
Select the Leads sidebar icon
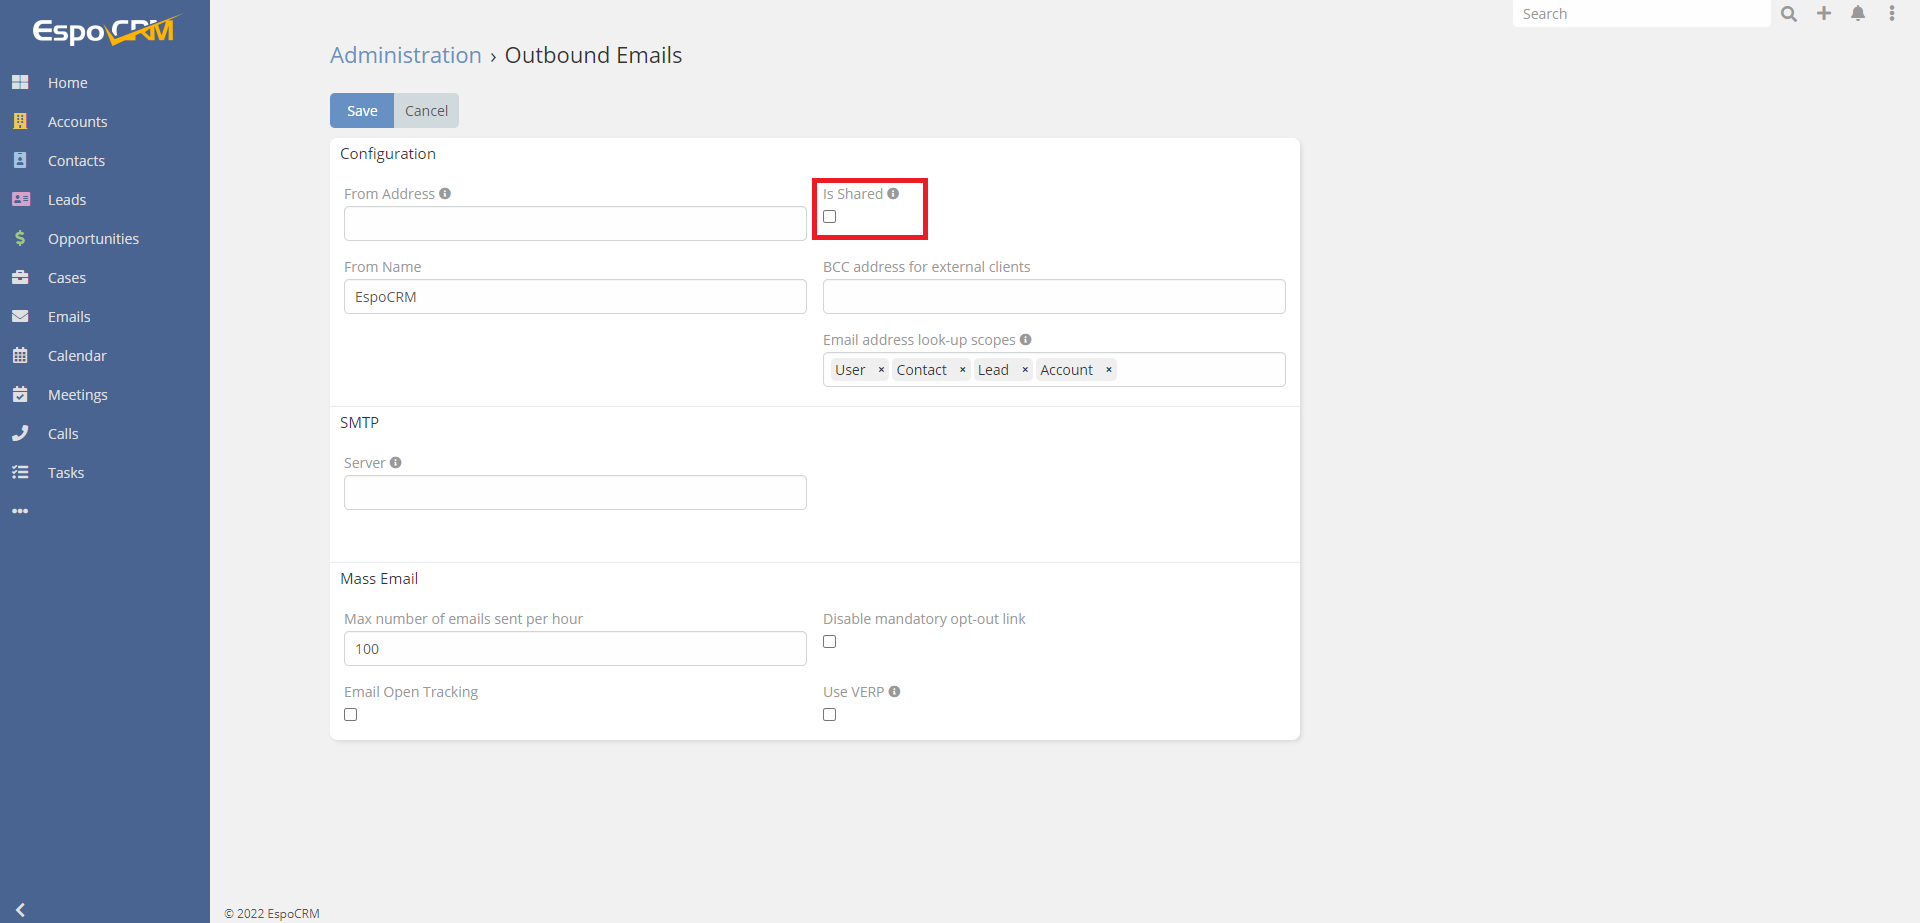[21, 199]
